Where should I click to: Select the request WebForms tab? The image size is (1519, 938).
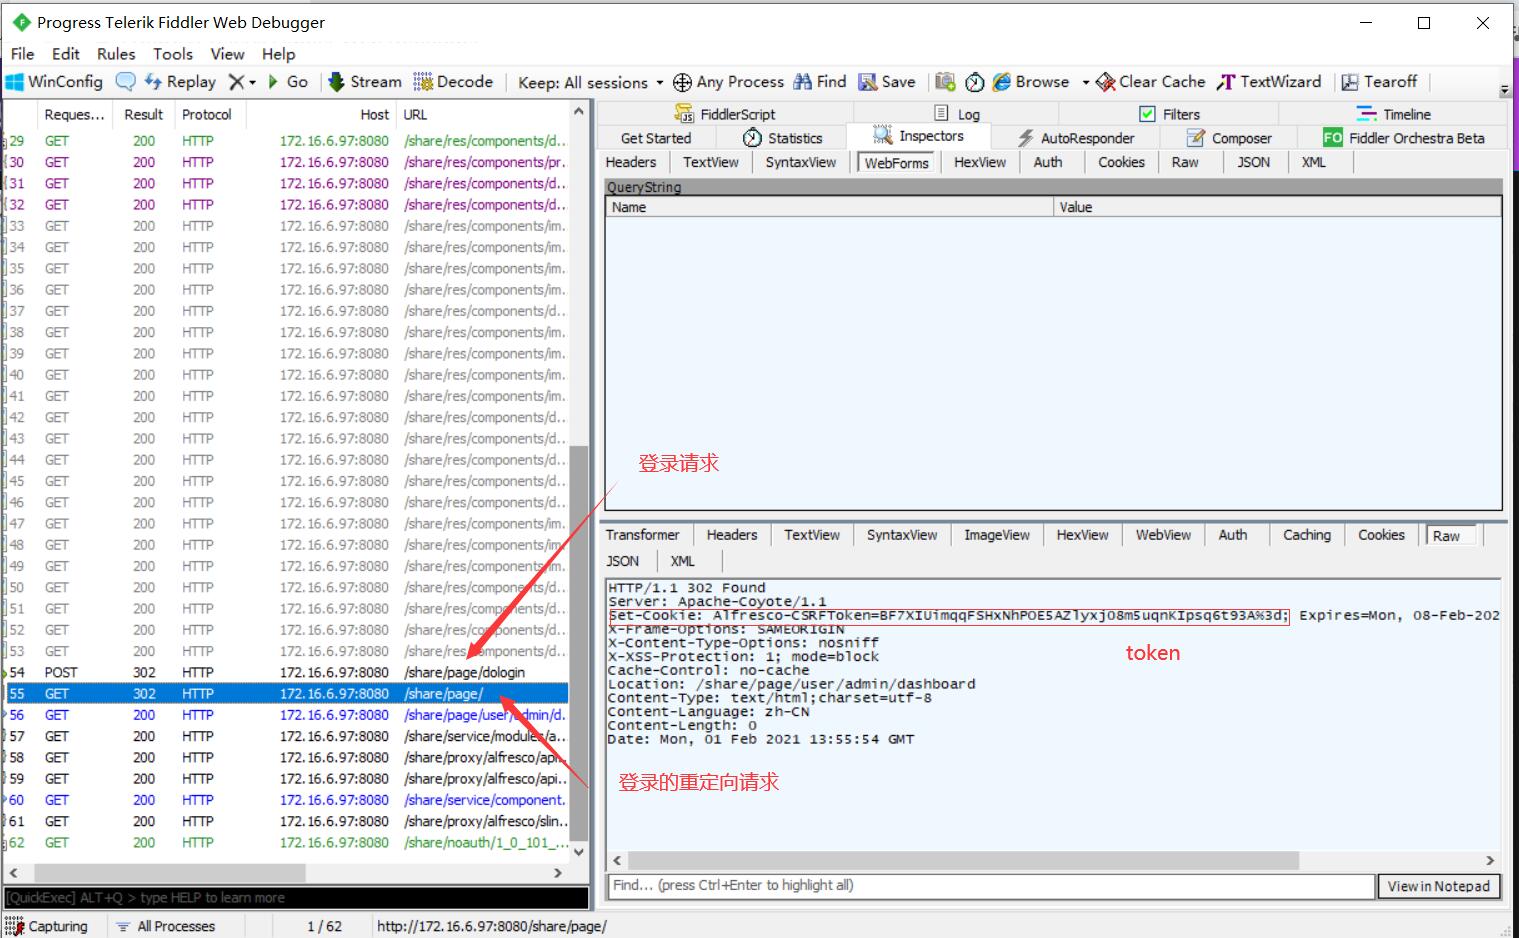(897, 163)
